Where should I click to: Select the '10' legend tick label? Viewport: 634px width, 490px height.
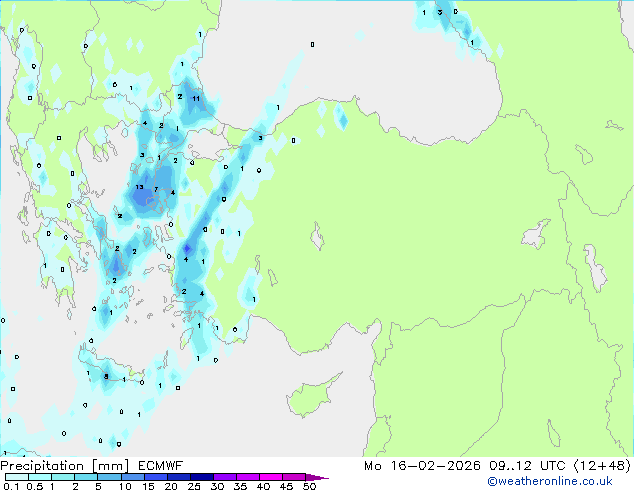click(125, 486)
